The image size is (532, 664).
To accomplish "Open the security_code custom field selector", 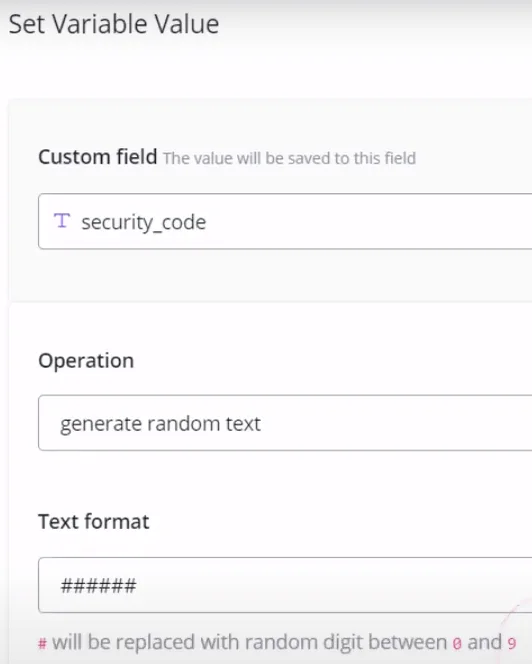I will click(x=285, y=221).
